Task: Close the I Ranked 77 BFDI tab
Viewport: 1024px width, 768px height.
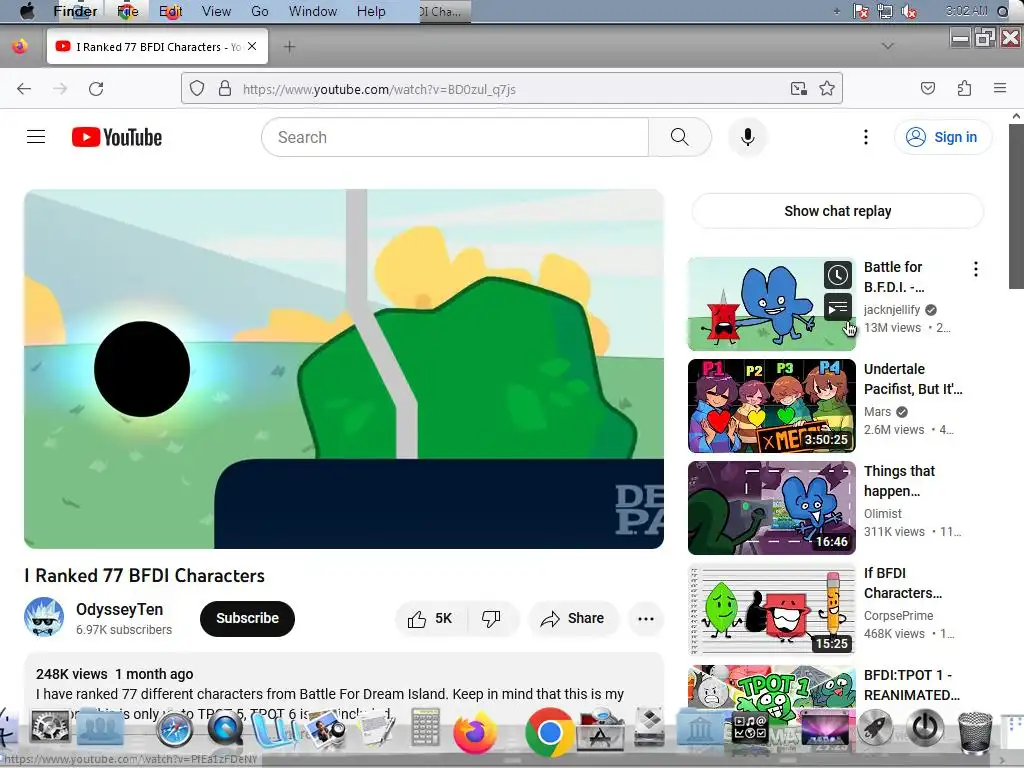Action: (x=252, y=46)
